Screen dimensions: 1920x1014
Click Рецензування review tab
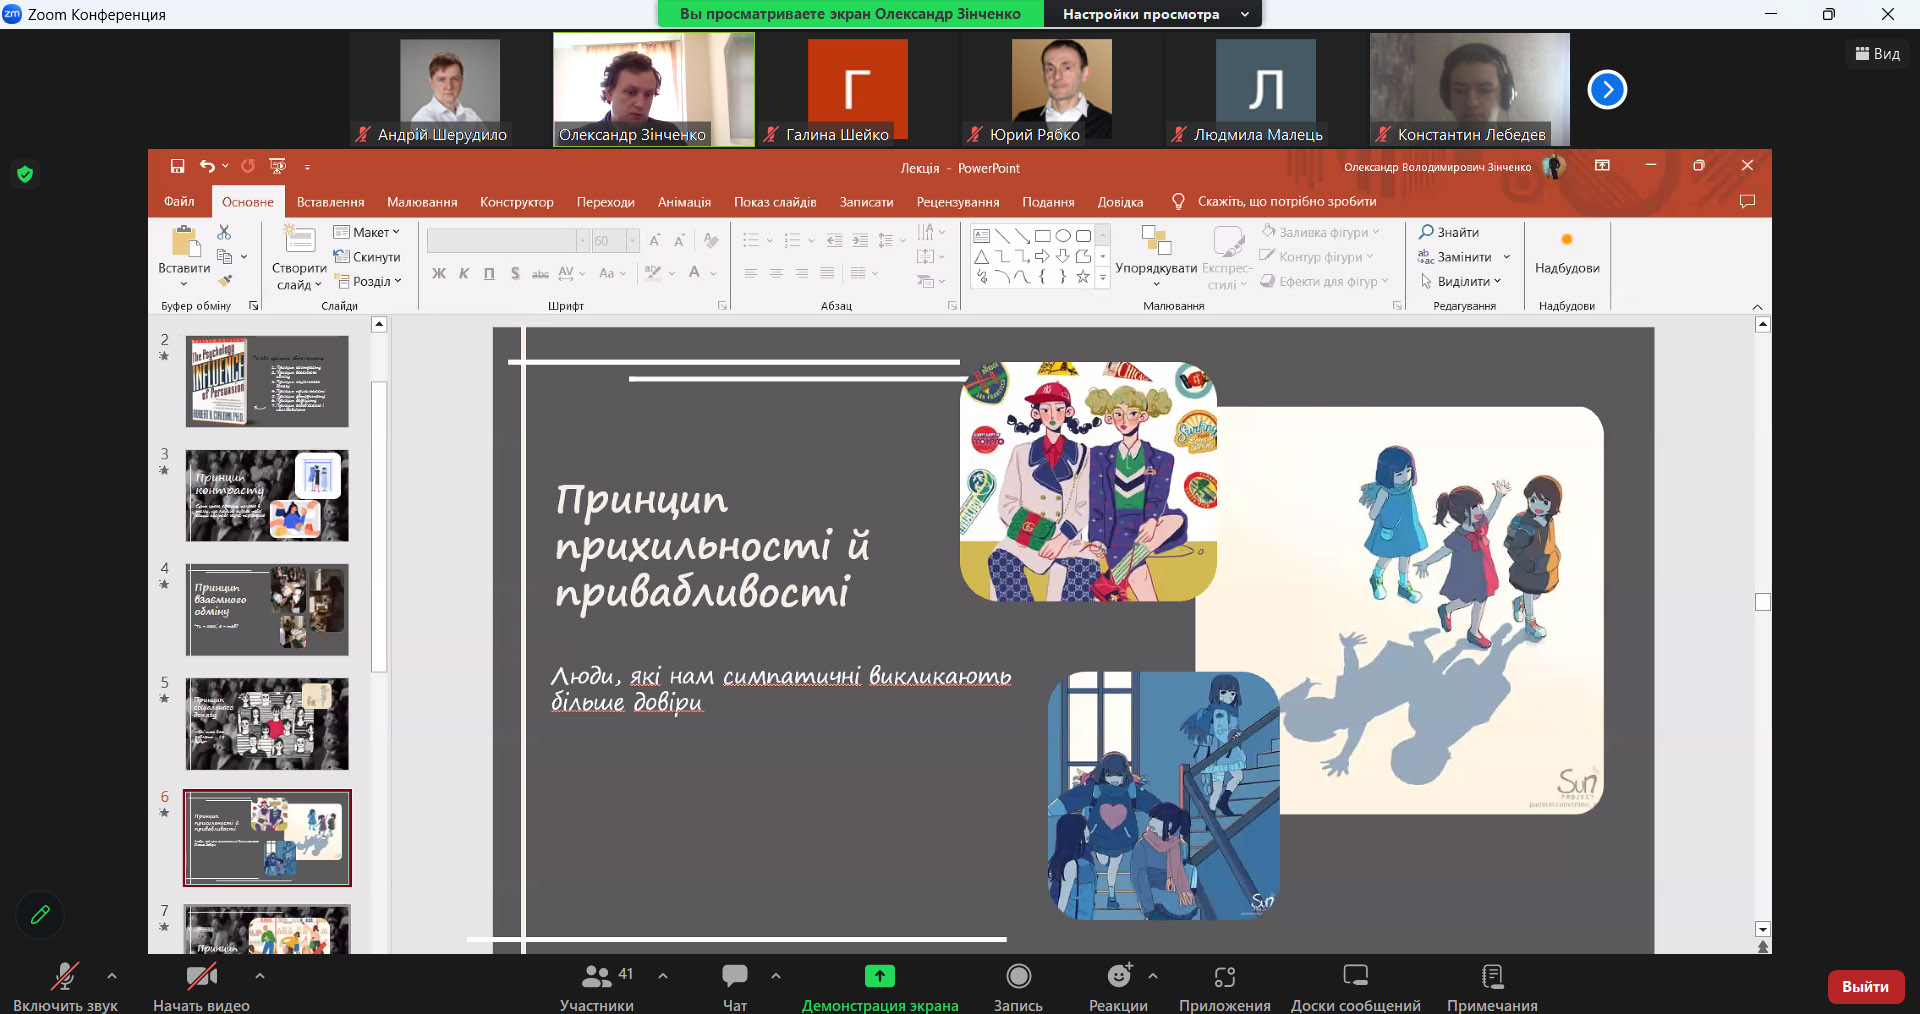point(958,201)
